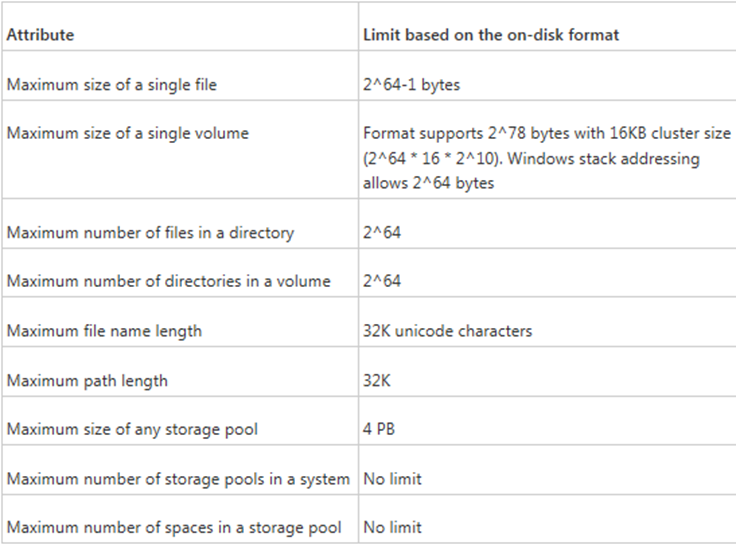Click the Limit based on on-disk format header
This screenshot has width=736, height=545.
pos(491,35)
